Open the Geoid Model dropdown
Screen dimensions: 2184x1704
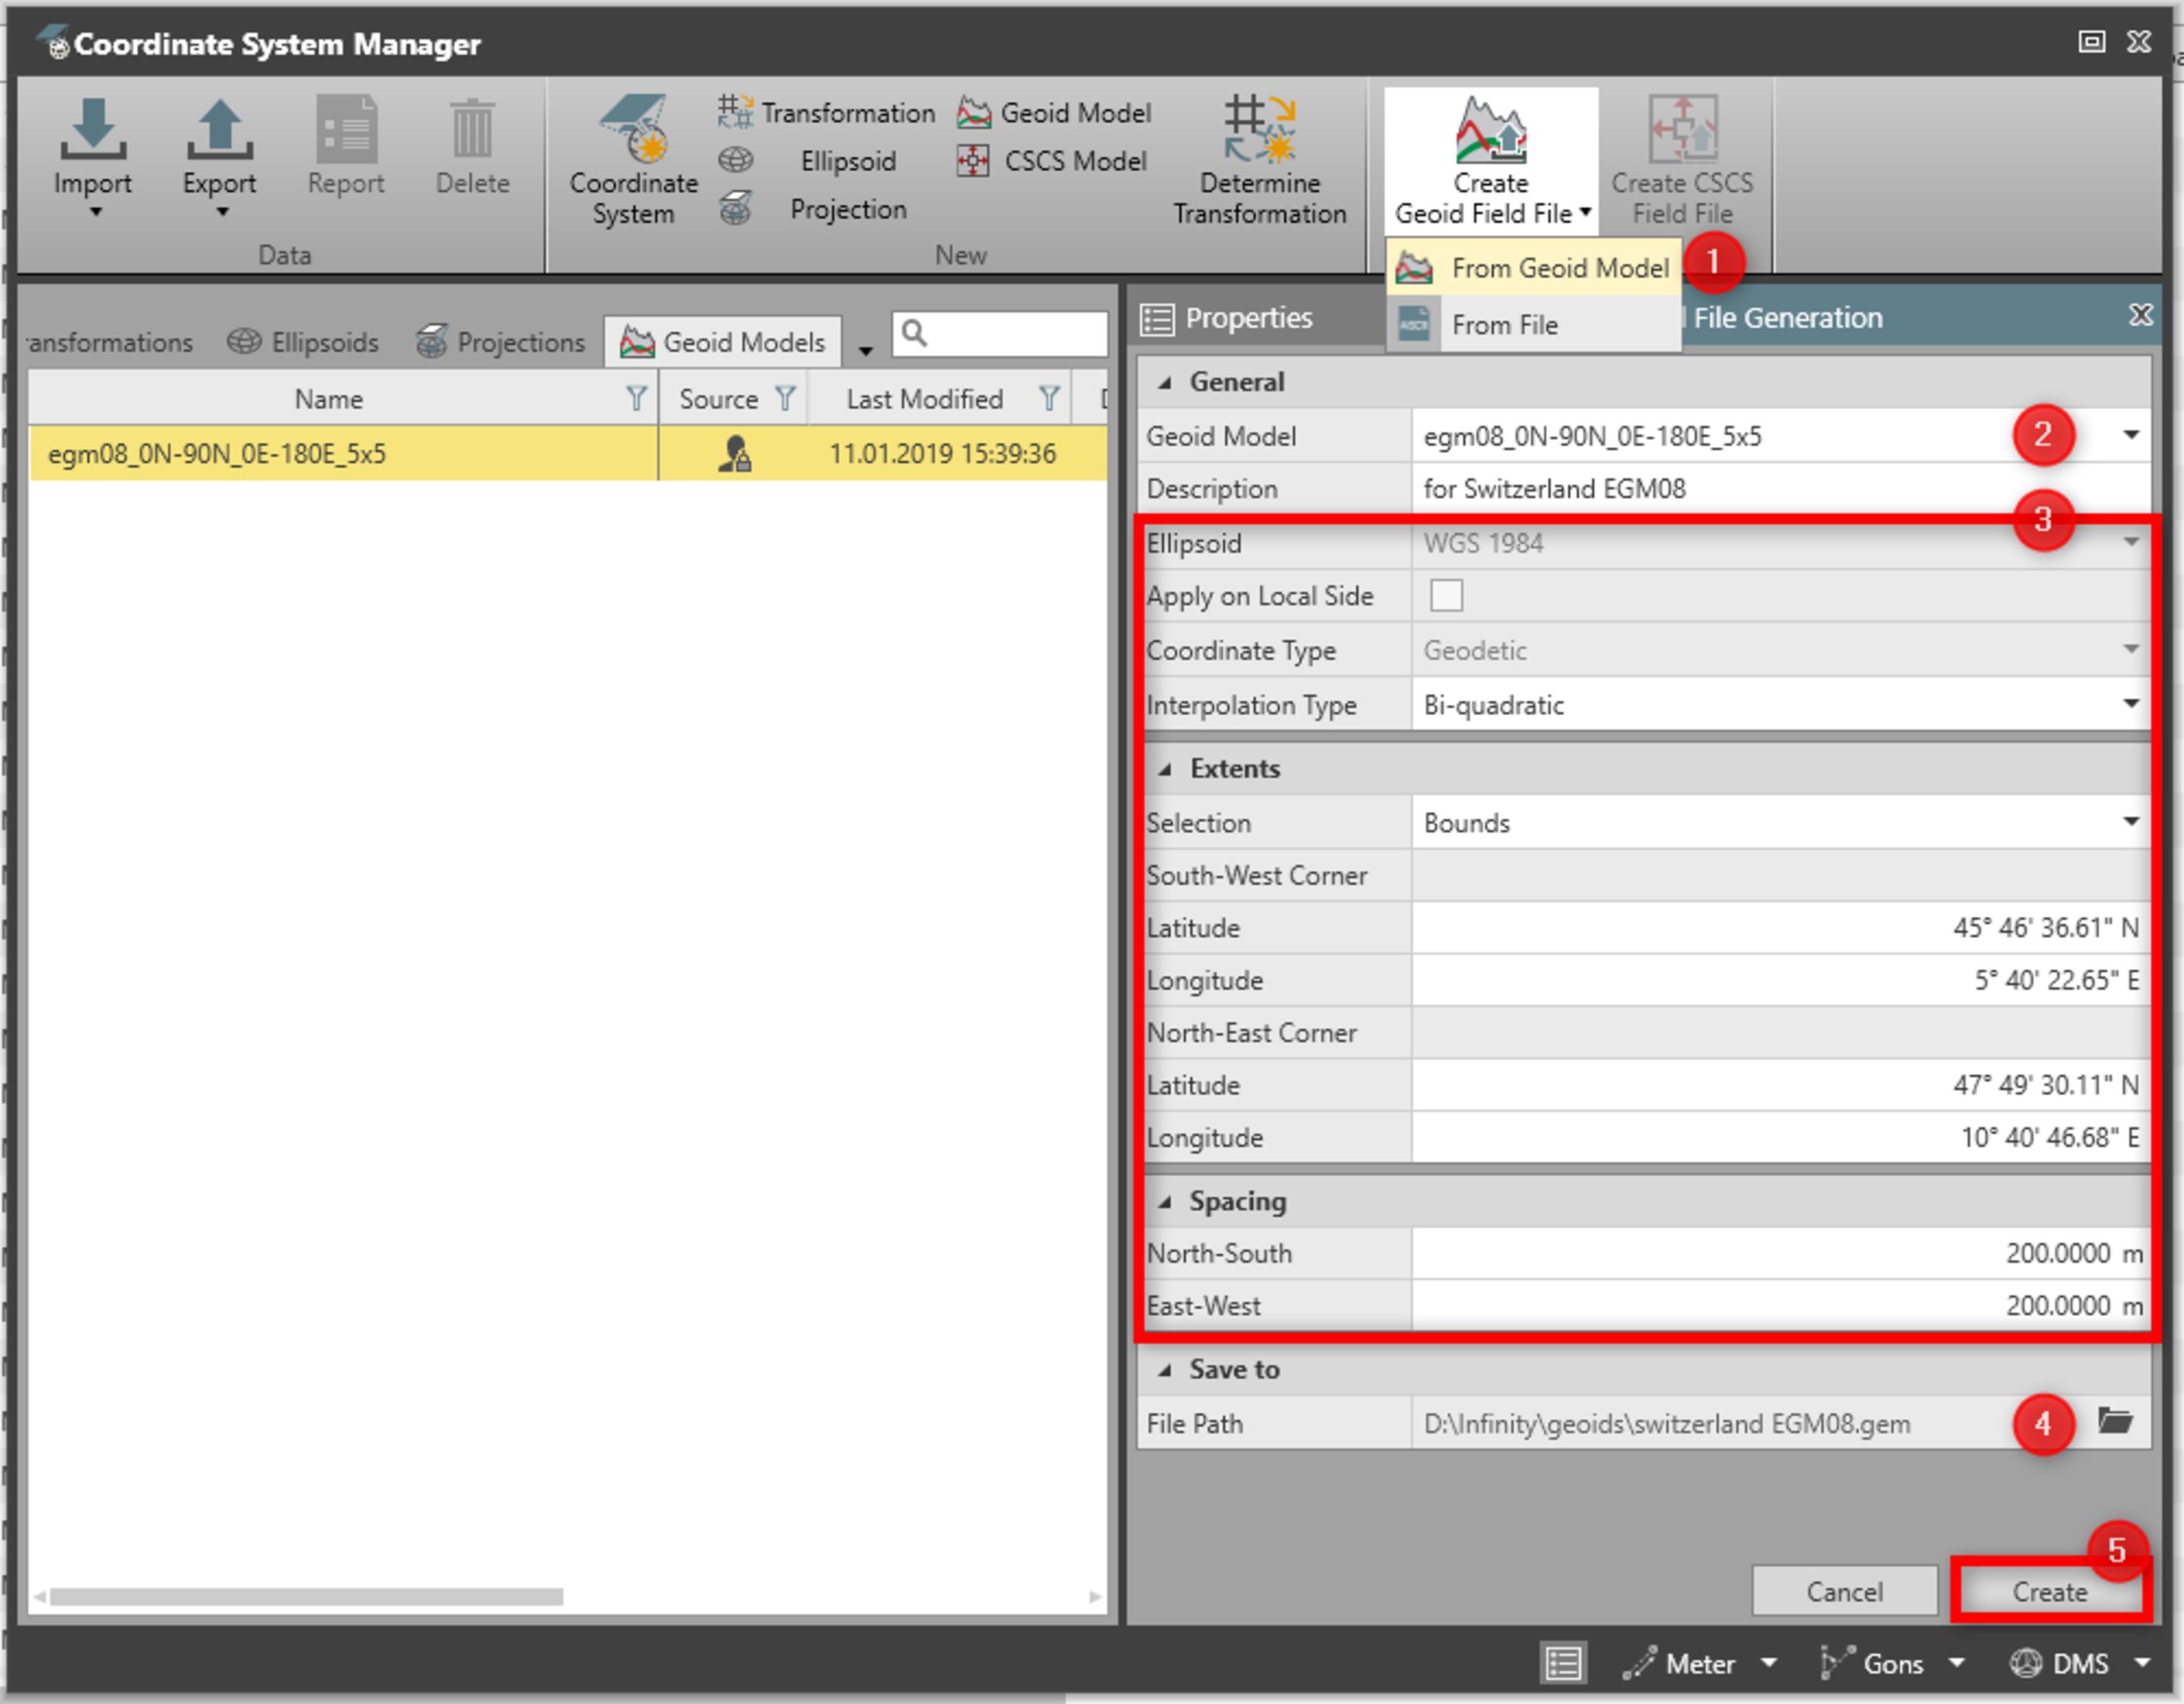coord(2131,435)
